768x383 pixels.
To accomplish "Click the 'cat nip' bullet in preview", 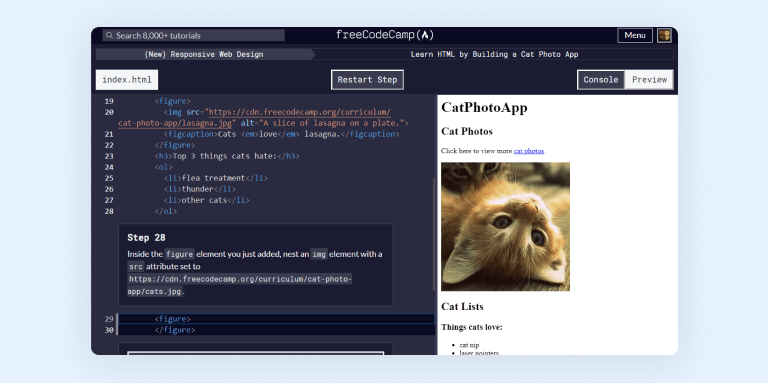I will pyautogui.click(x=469, y=345).
